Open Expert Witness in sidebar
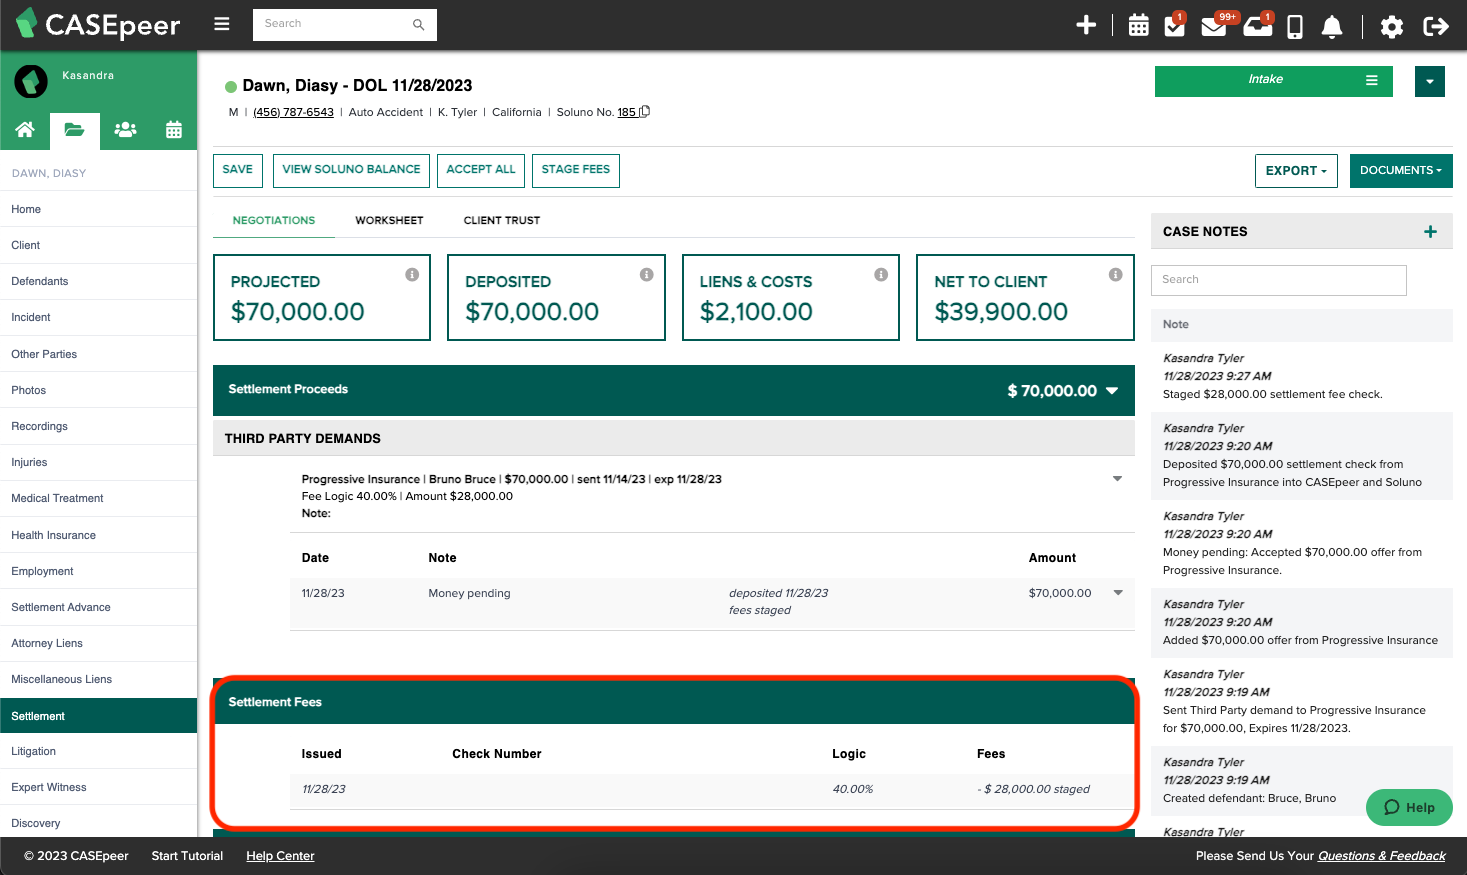 pos(98,787)
